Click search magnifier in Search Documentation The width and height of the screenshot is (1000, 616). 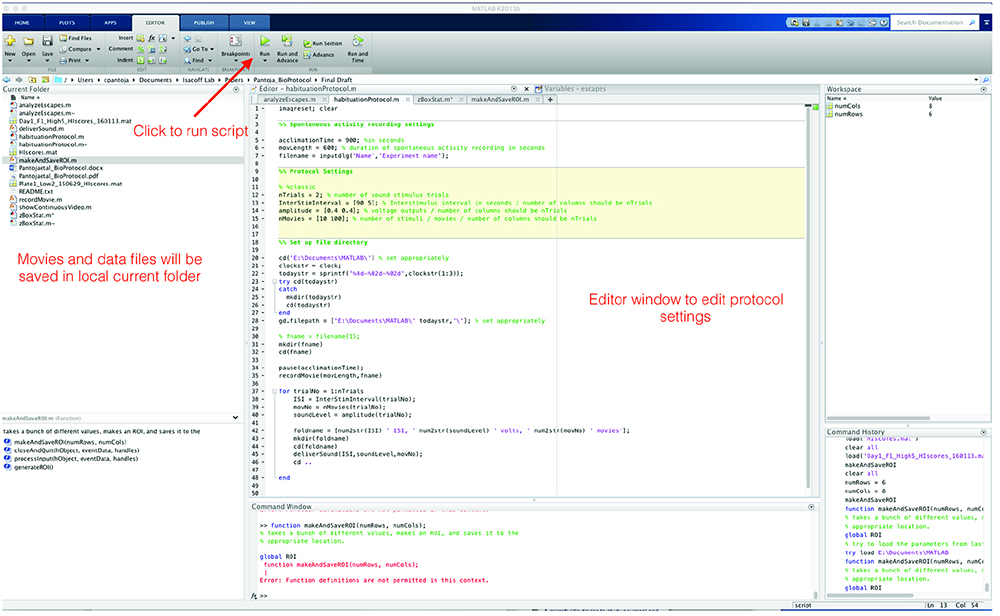click(x=972, y=22)
